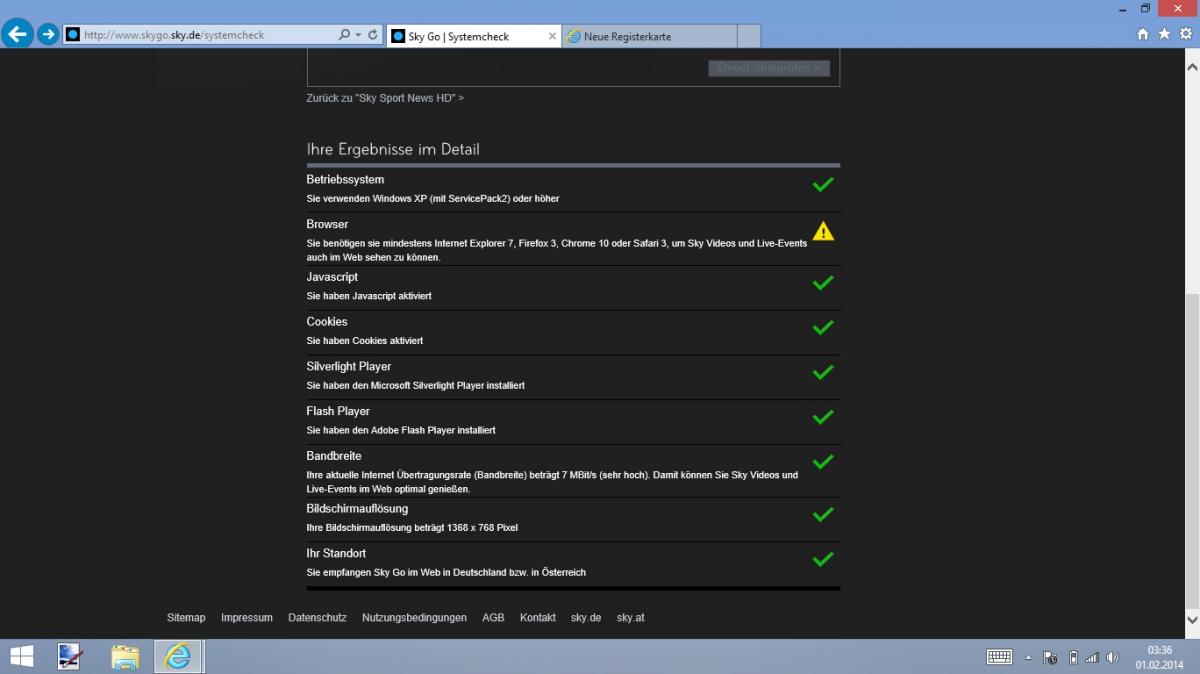
Task: Go forward with the browser forward arrow
Action: (47, 34)
